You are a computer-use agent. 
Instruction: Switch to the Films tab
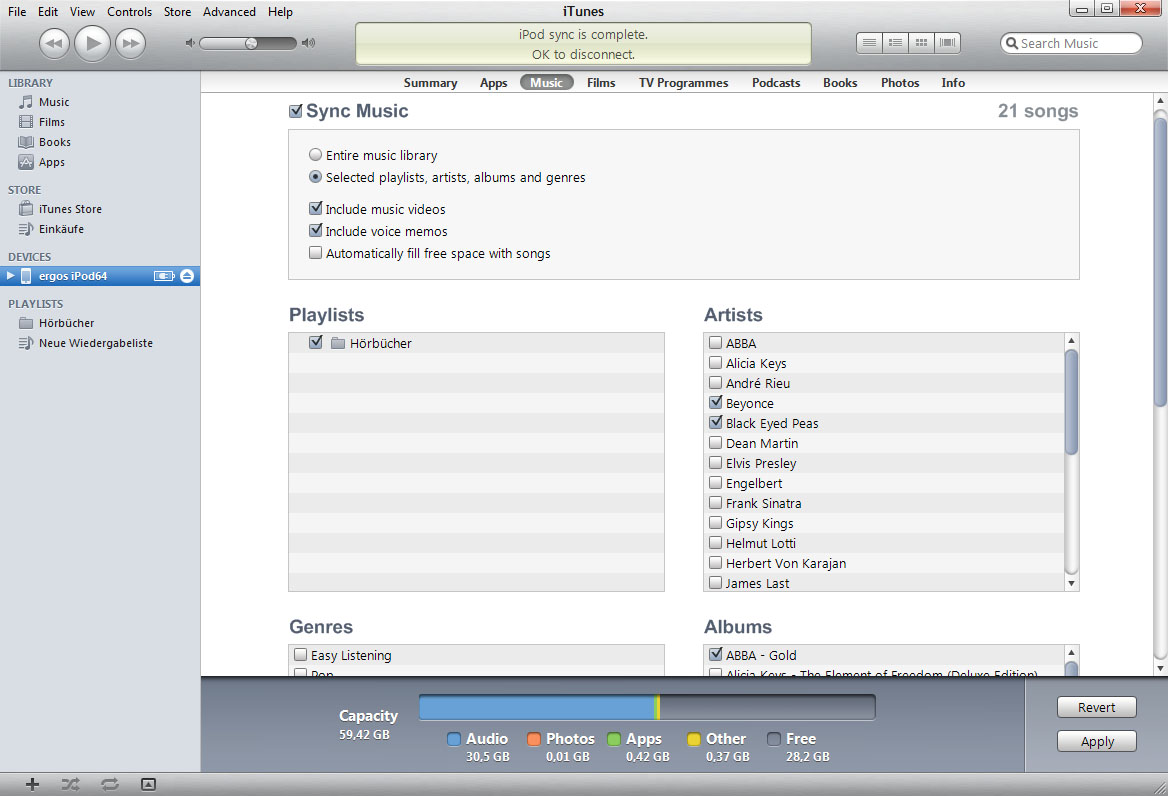(x=601, y=83)
